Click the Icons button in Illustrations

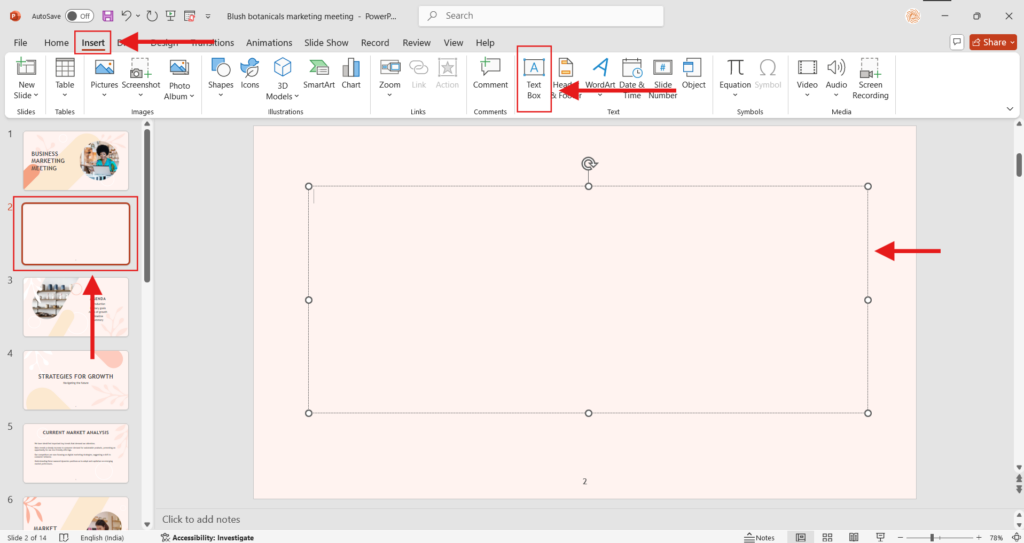coord(250,73)
